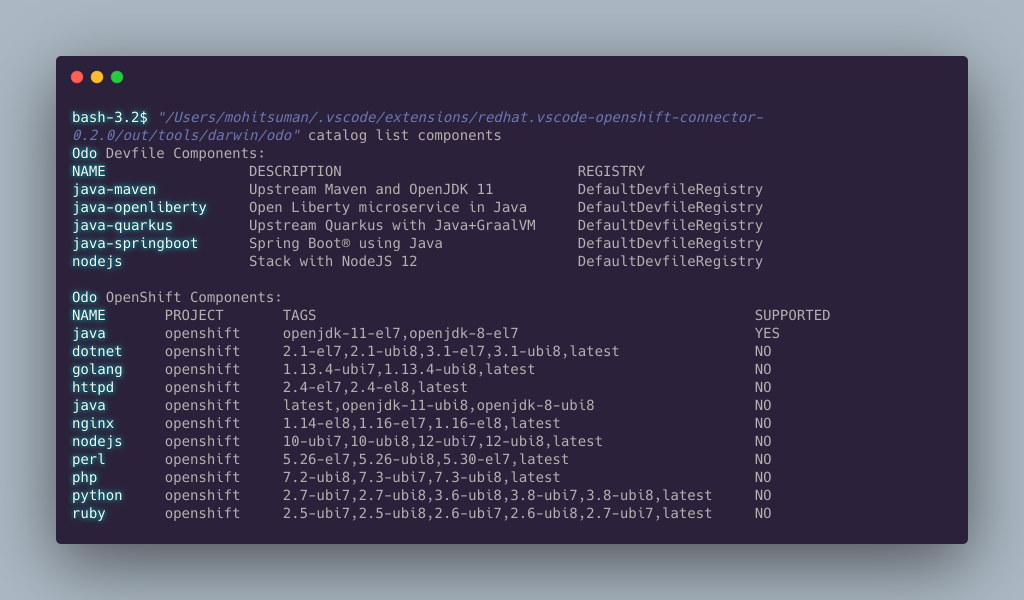Click the java-springboot component name
This screenshot has height=600, width=1024.
[135, 243]
